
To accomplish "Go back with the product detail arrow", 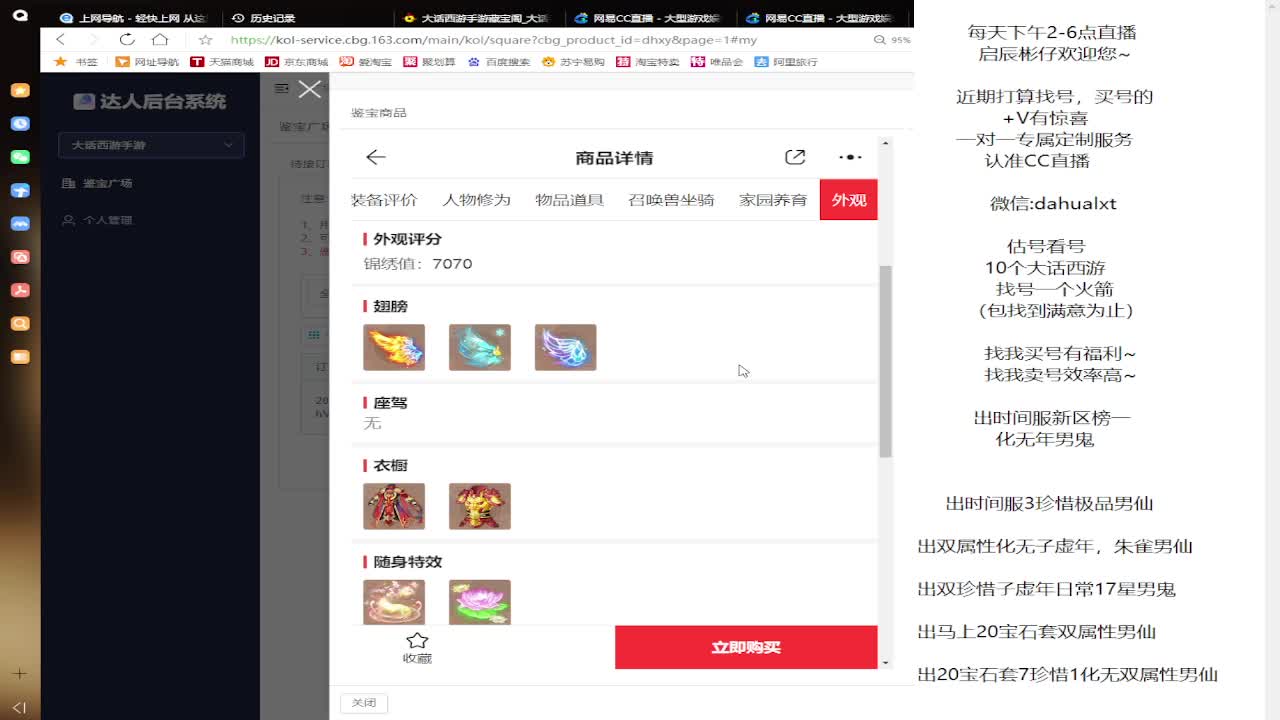I will (x=376, y=157).
